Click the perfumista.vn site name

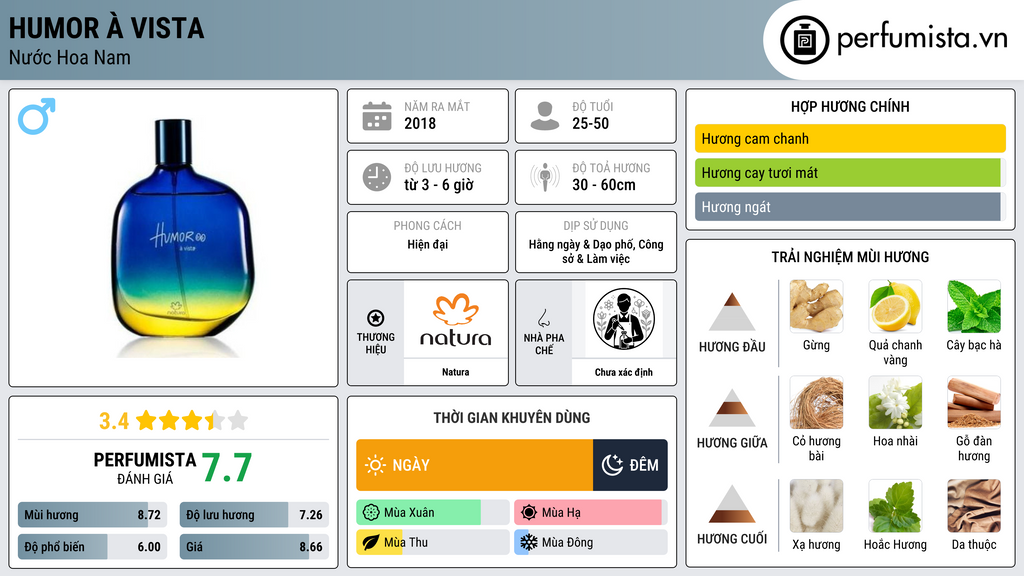click(922, 39)
